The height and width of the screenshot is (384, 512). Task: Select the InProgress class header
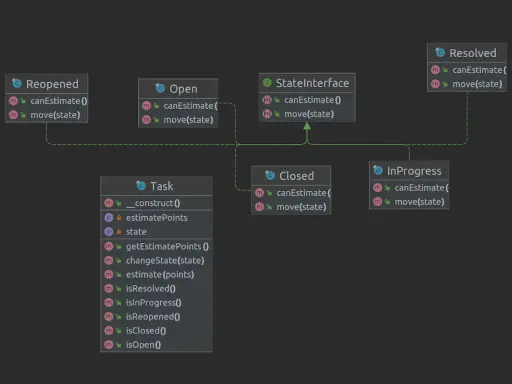[409, 171]
